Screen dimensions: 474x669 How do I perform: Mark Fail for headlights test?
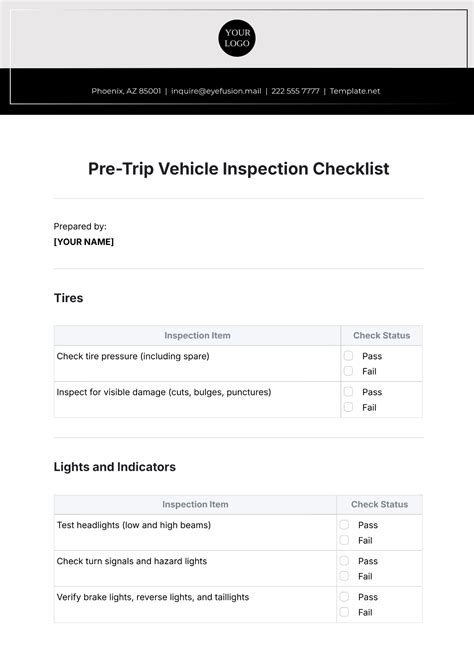(344, 540)
